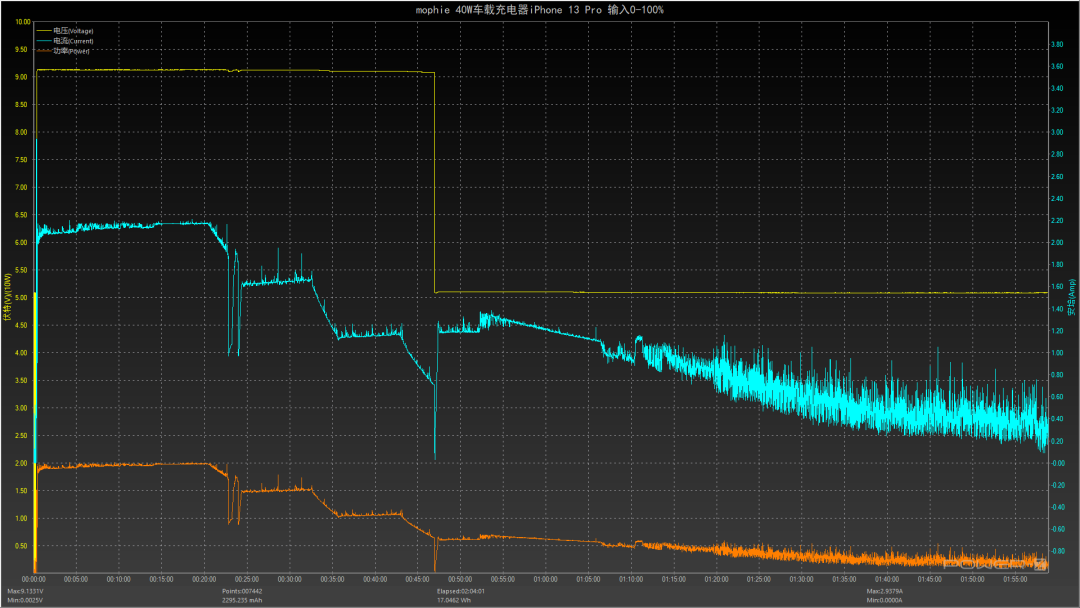Click the 1.20 amp axis label

(1057, 331)
